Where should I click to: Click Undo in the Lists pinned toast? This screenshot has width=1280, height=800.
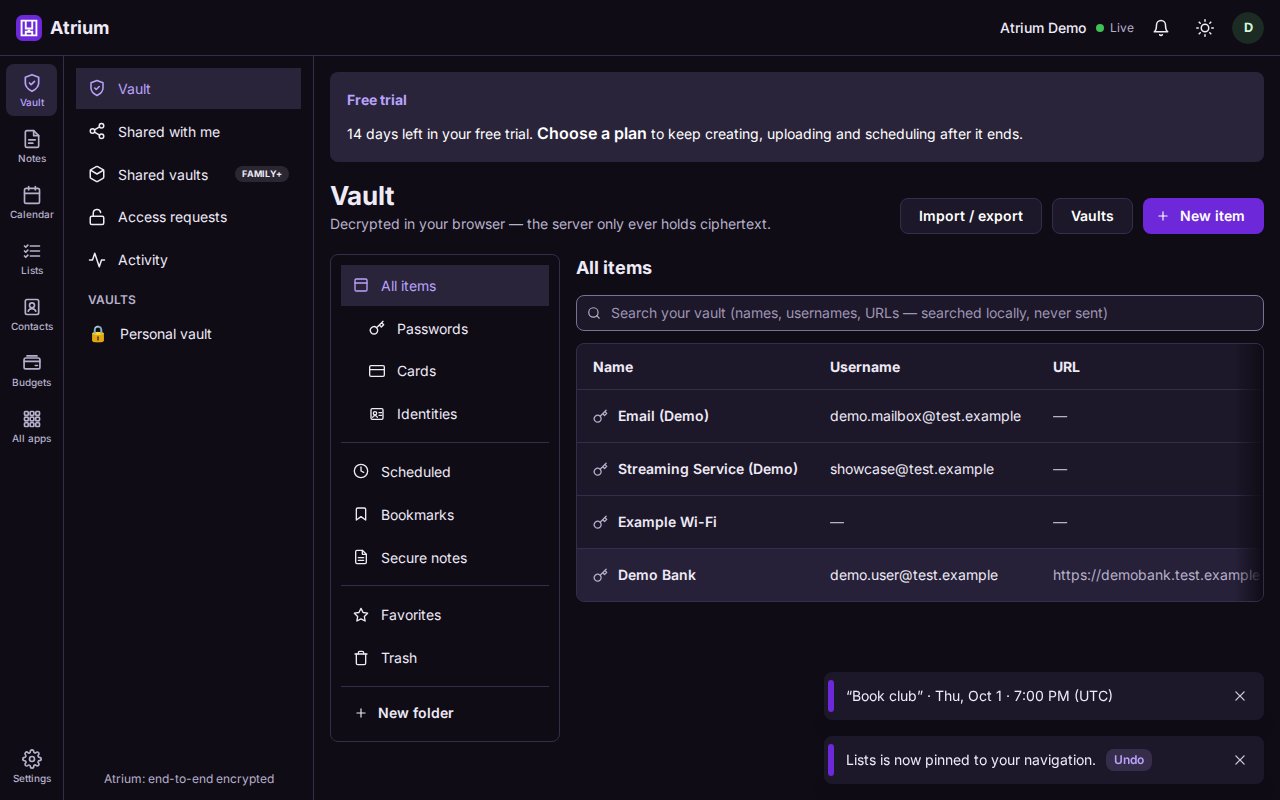click(x=1129, y=760)
